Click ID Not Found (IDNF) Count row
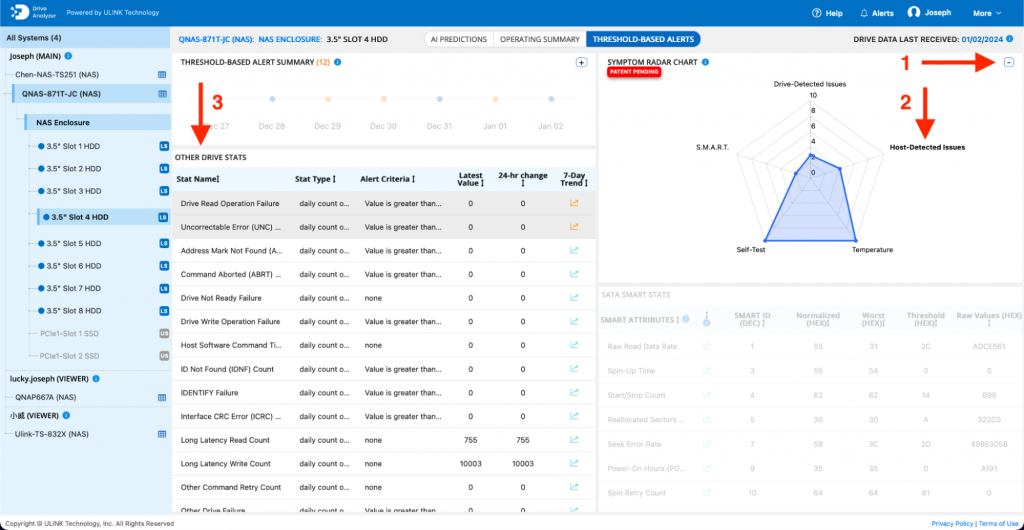This screenshot has height=530, width=1024. pyautogui.click(x=383, y=369)
